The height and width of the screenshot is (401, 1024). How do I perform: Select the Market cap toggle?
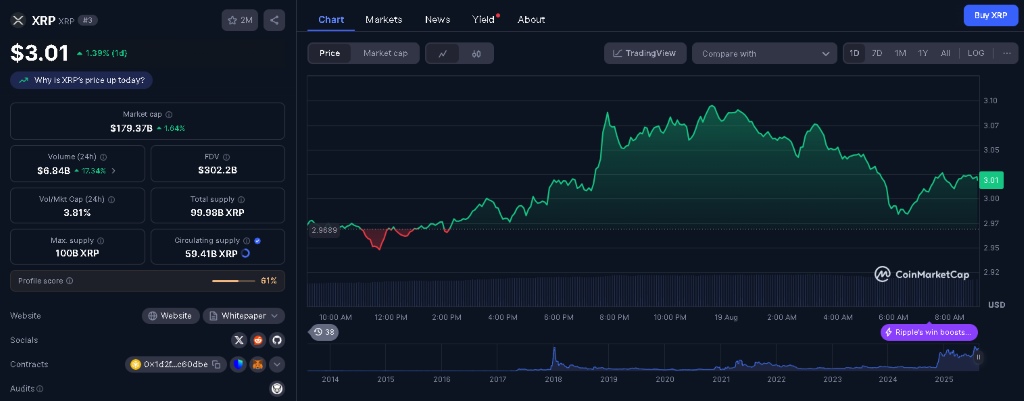click(385, 54)
